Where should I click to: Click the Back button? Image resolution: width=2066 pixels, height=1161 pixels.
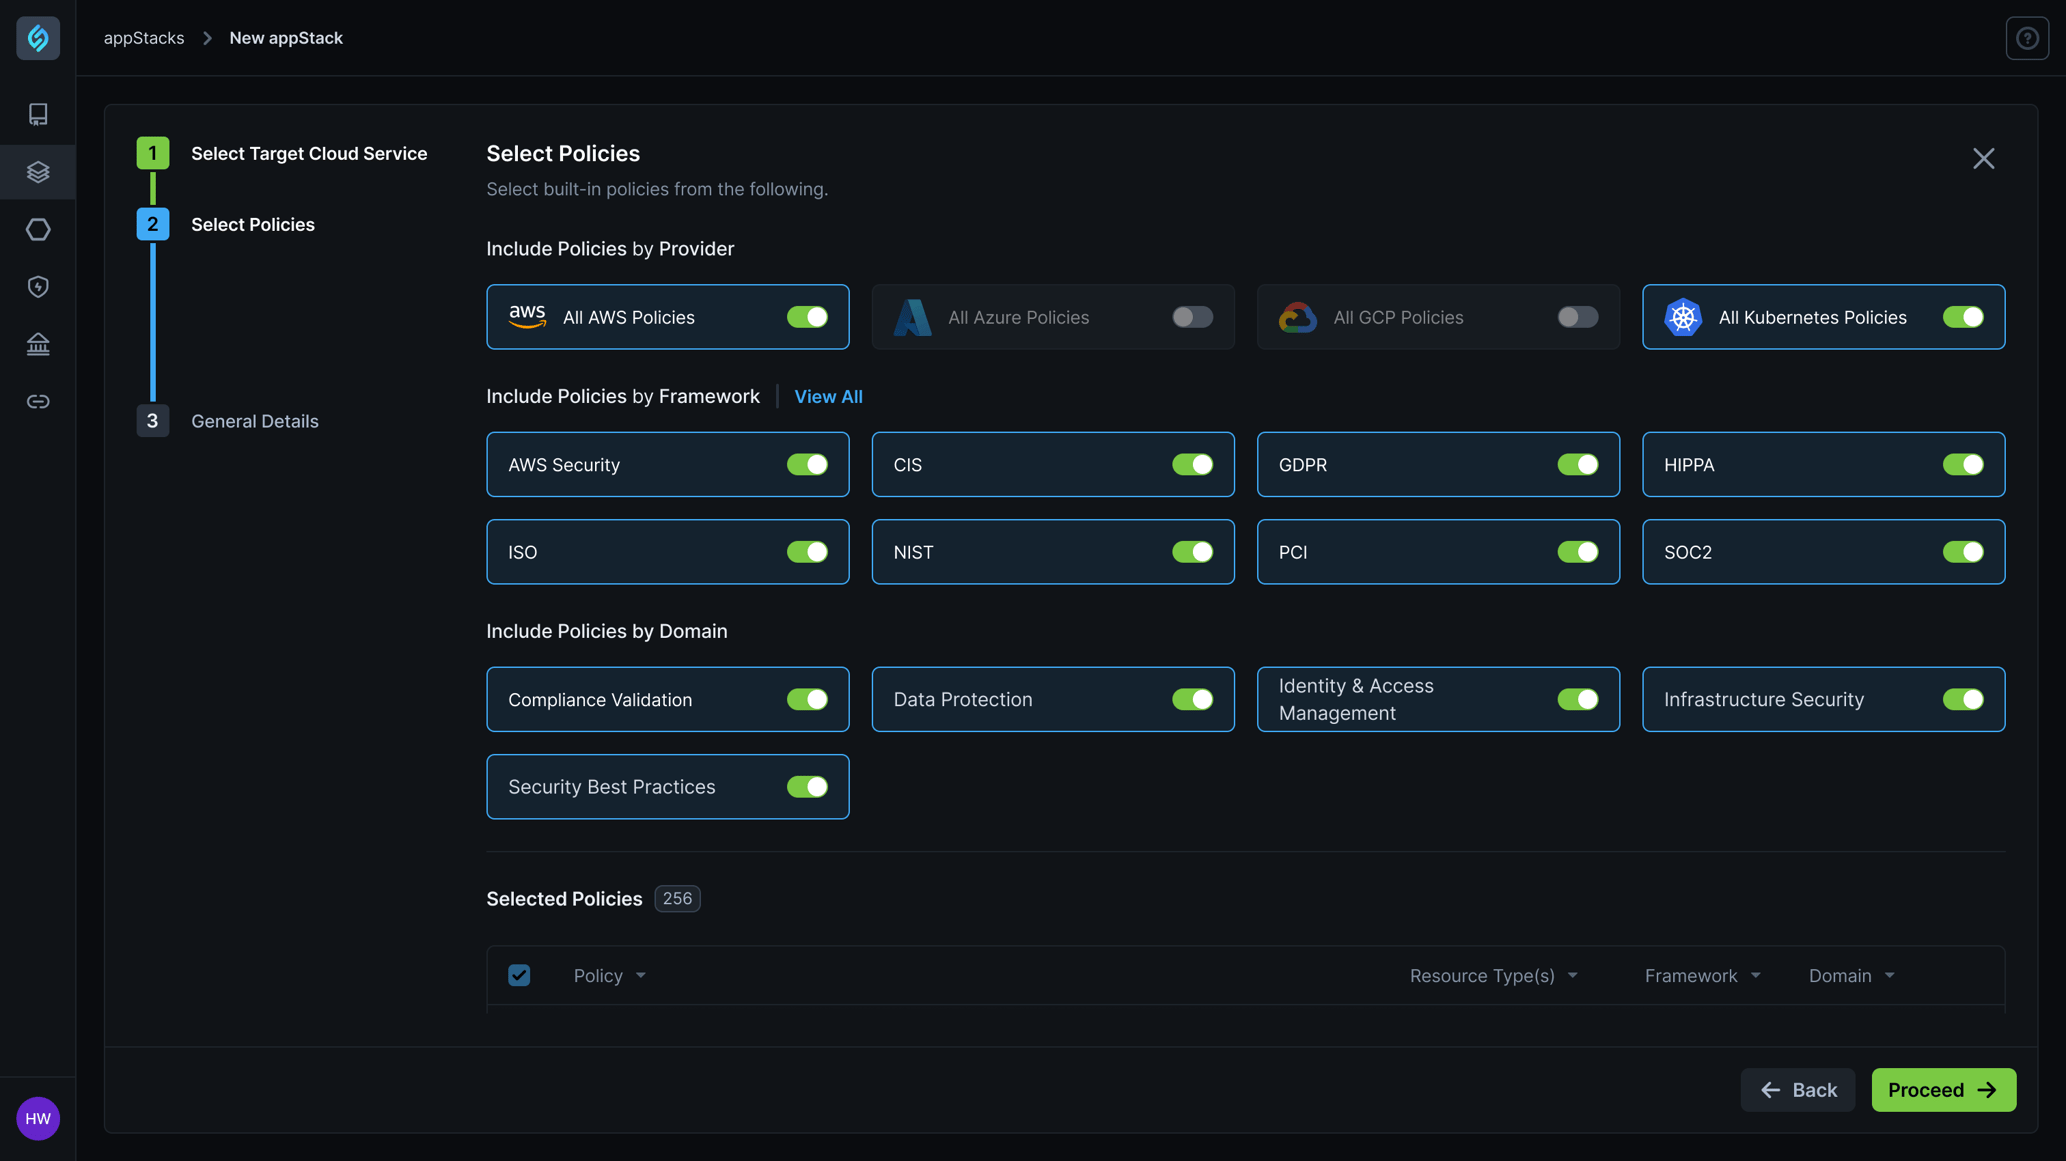click(x=1798, y=1090)
